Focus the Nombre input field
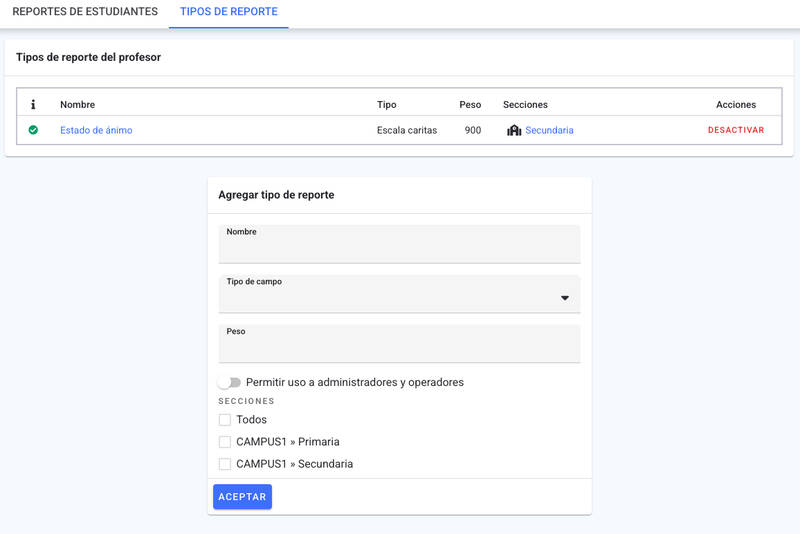The image size is (800, 534). 399,244
